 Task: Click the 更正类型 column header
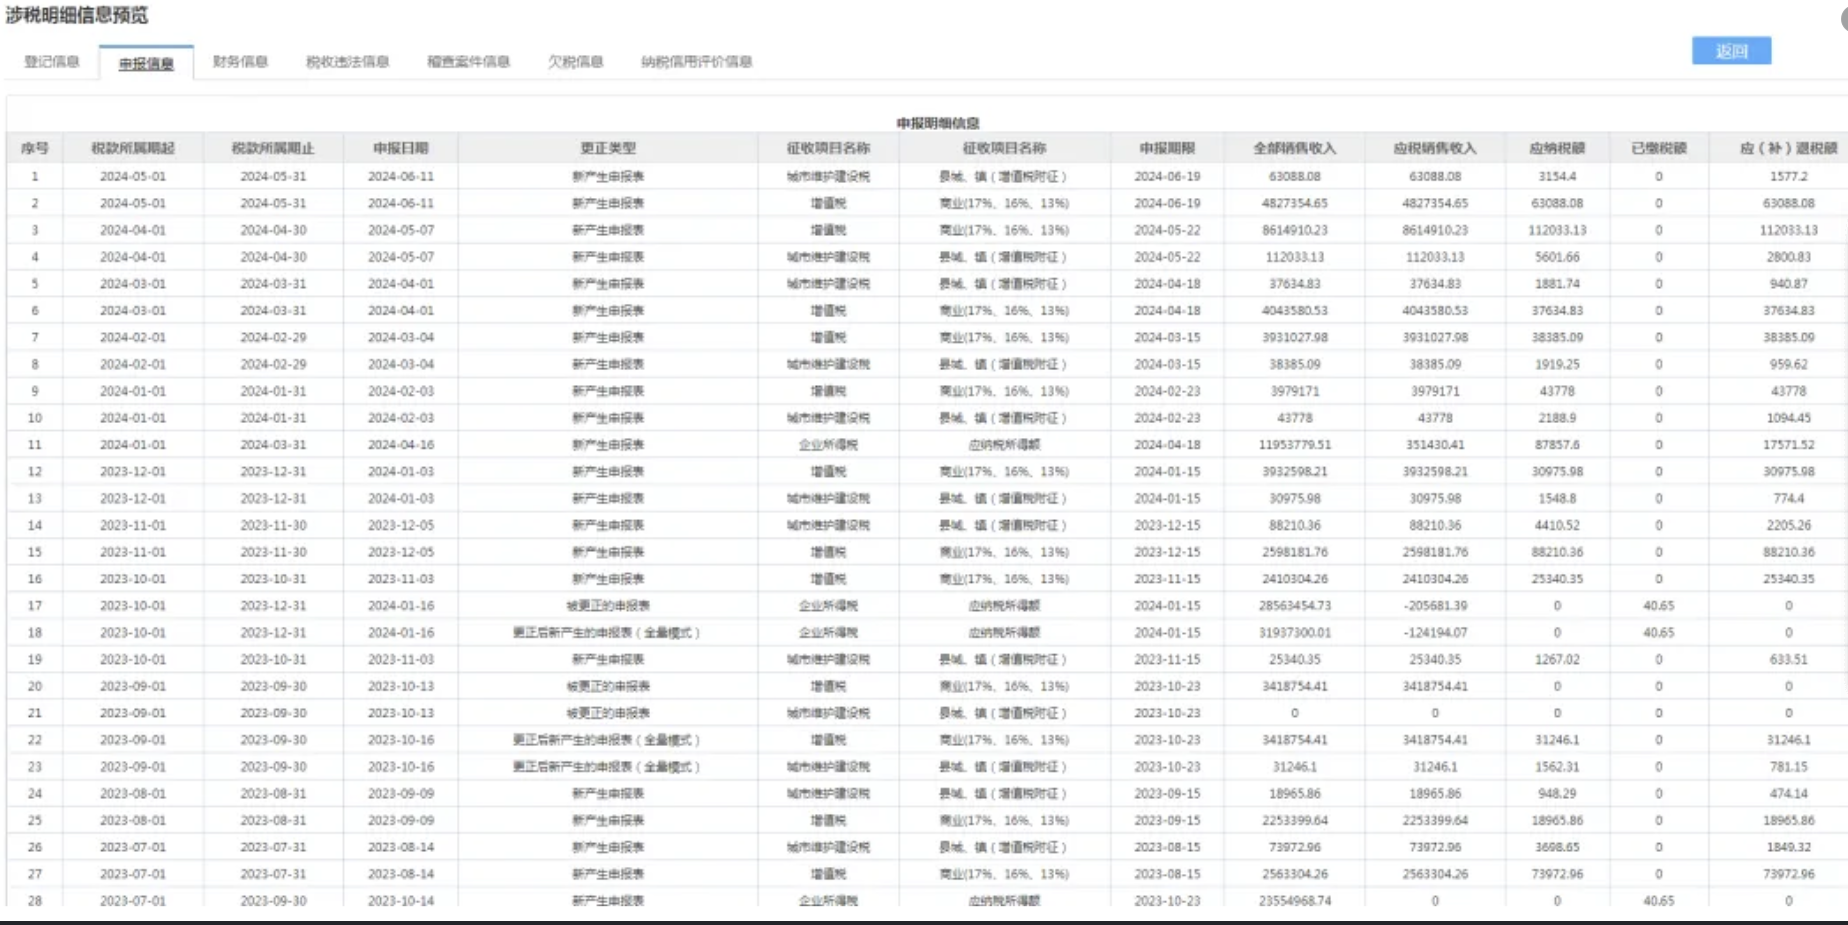point(608,148)
